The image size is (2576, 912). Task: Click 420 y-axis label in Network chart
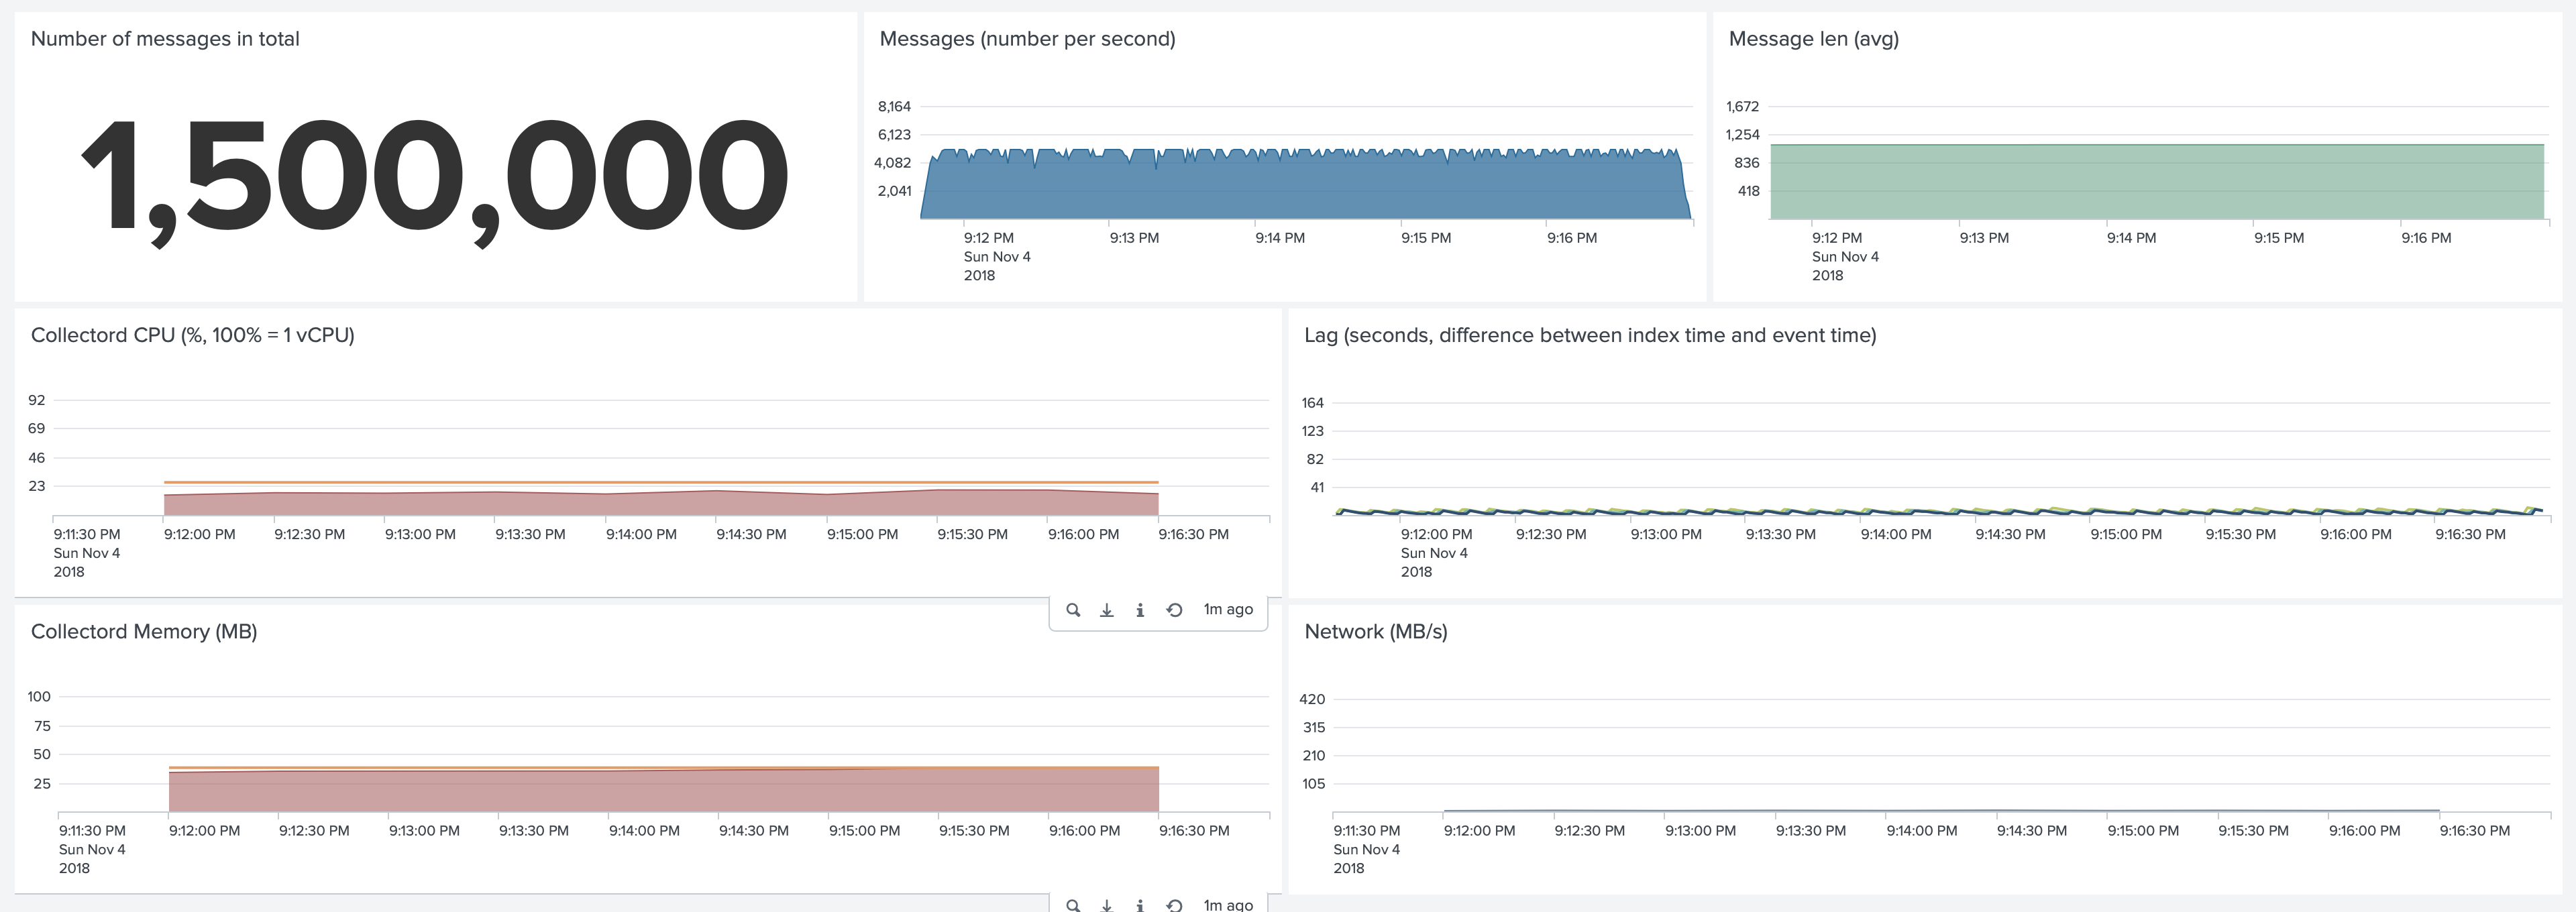pos(1312,699)
